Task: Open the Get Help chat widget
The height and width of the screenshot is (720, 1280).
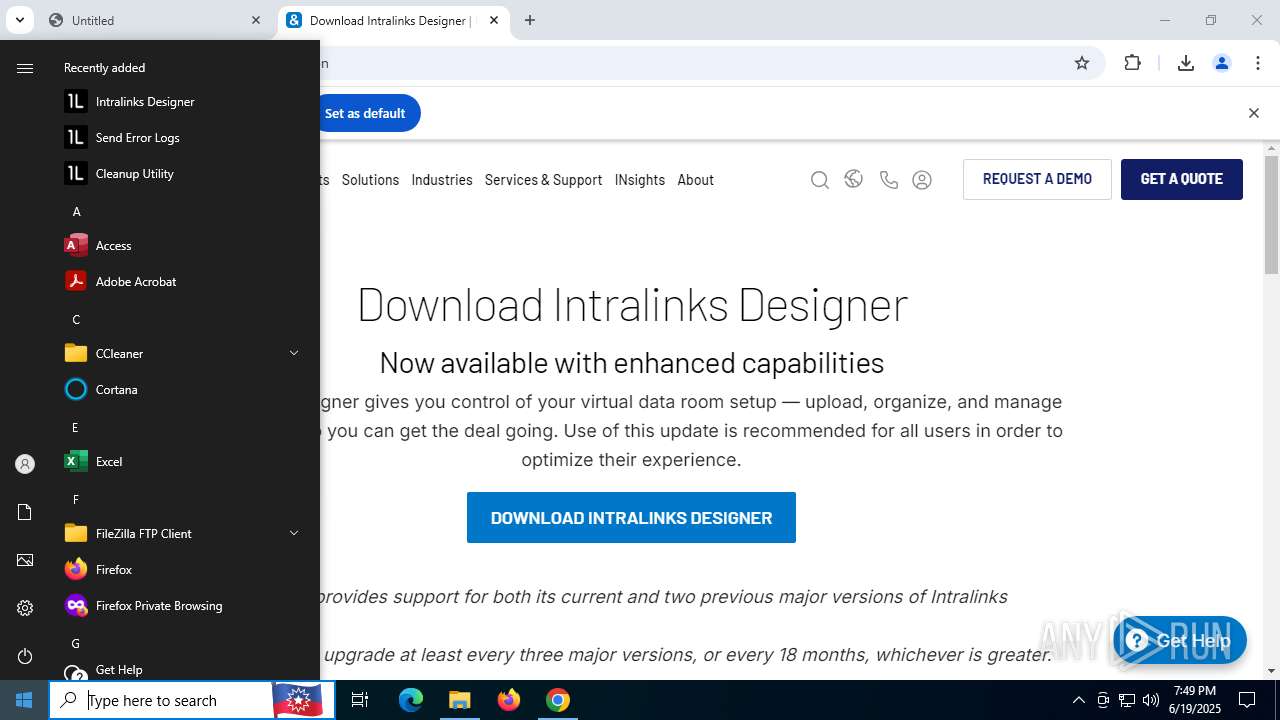Action: [x=1180, y=641]
